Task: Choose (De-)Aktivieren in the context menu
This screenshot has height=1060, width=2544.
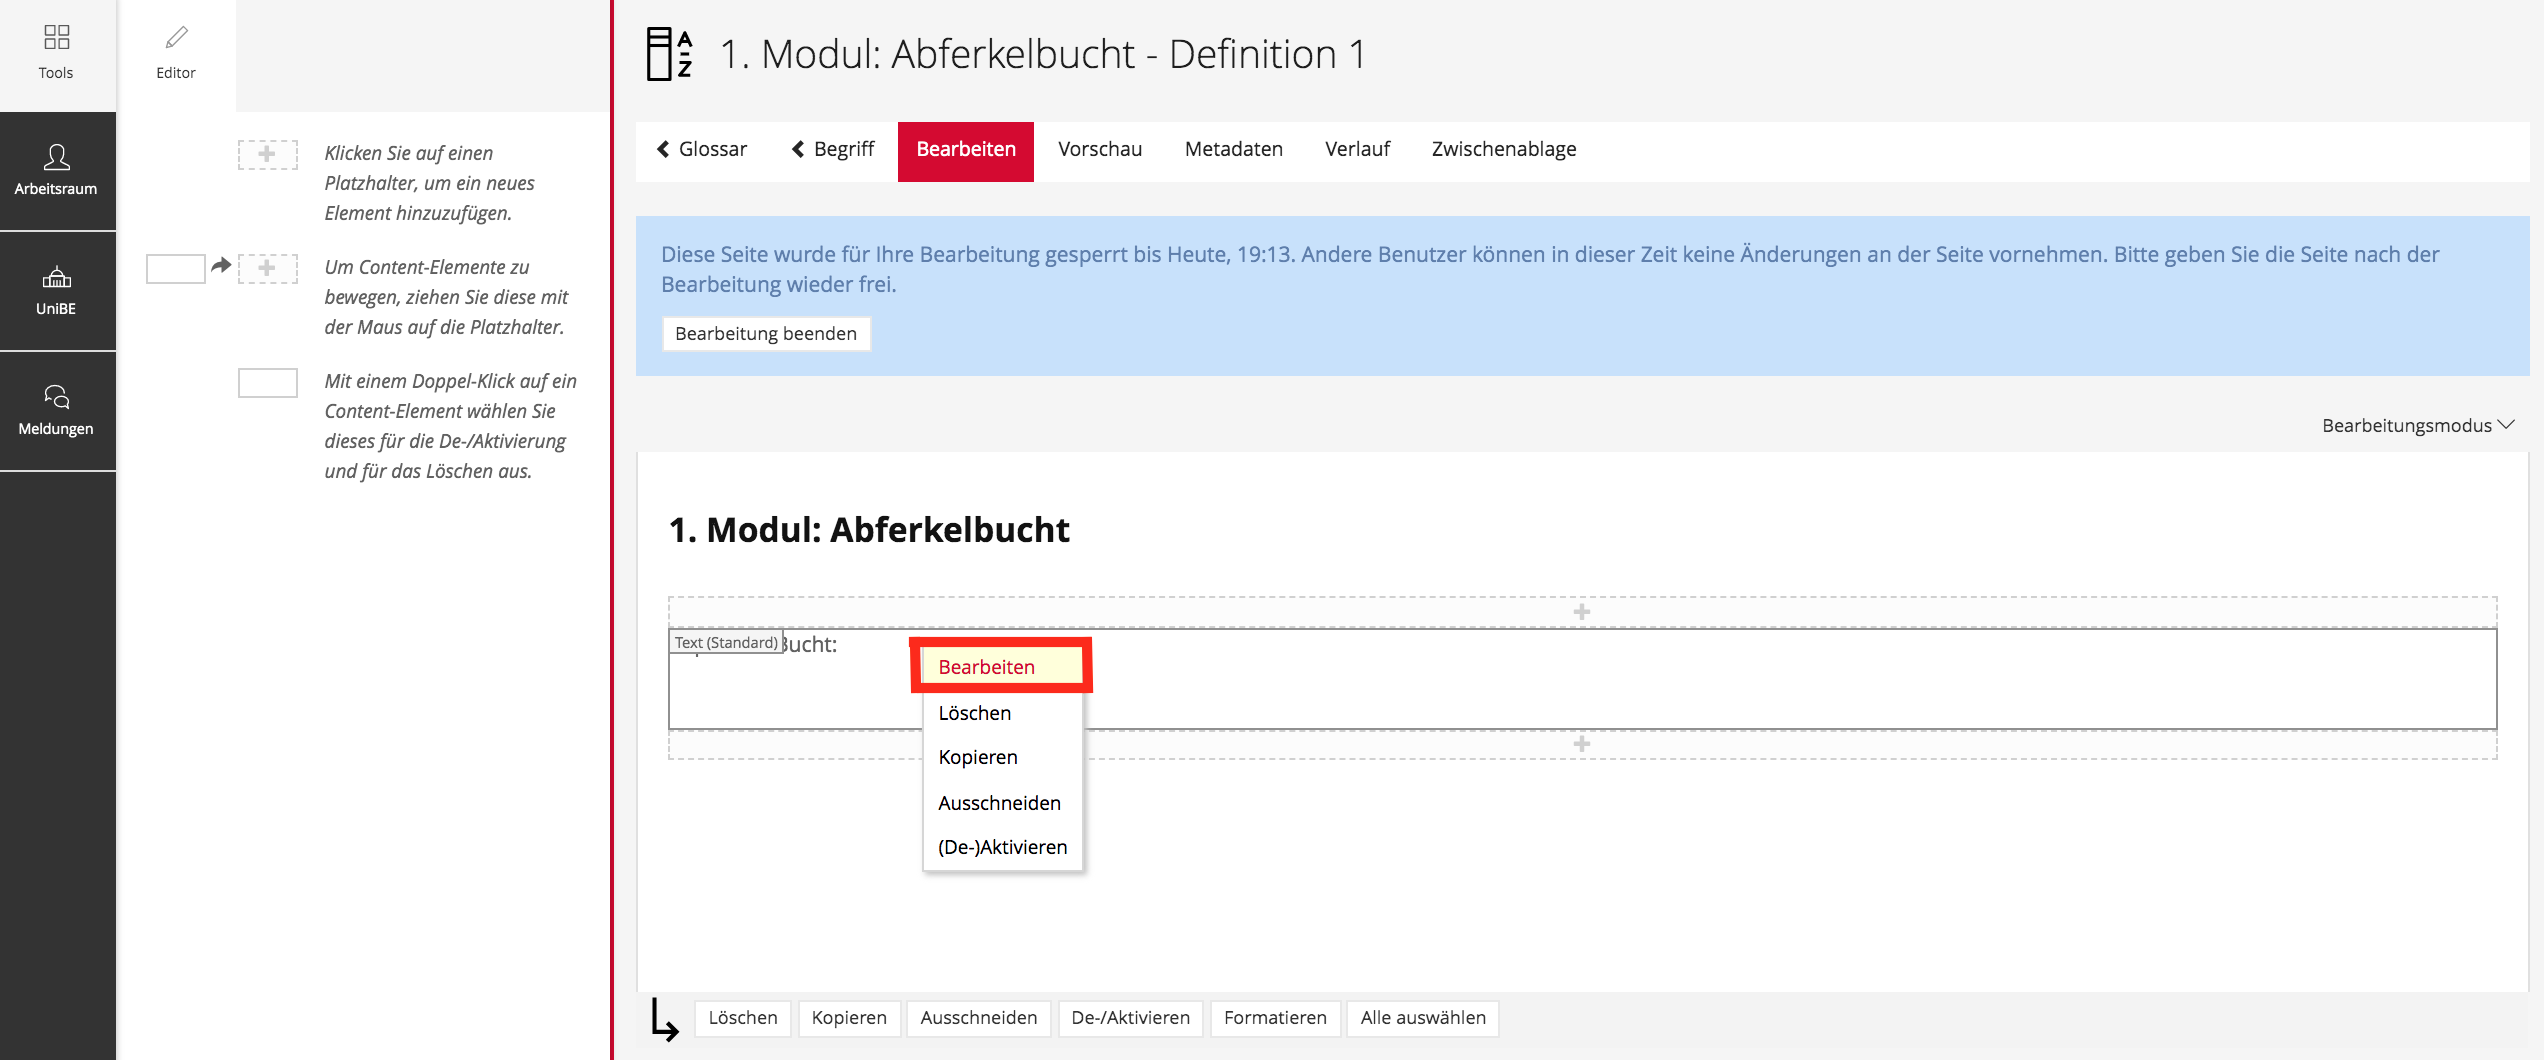Action: click(x=1002, y=848)
